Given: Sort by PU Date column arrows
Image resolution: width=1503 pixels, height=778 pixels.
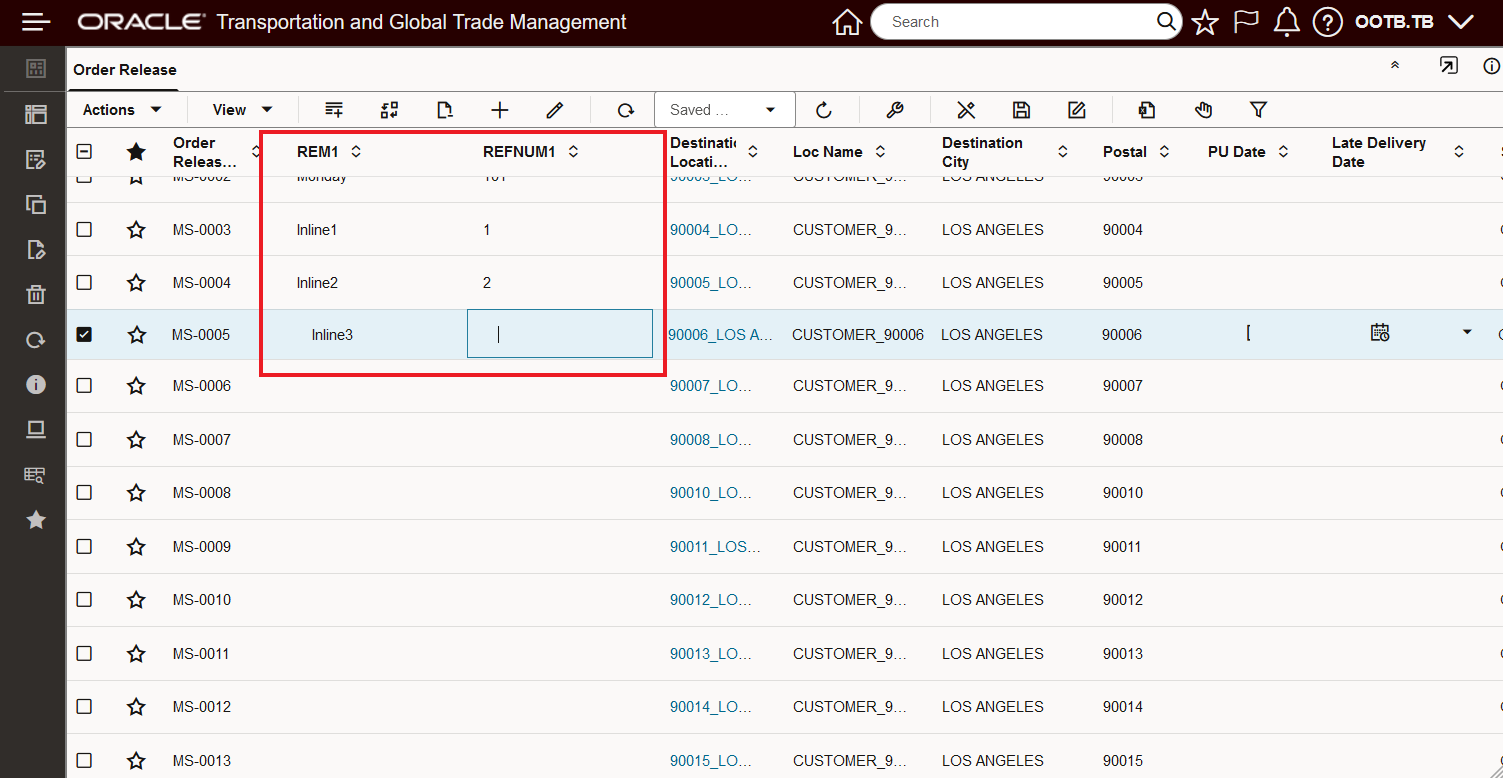Looking at the screenshot, I should [x=1283, y=152].
